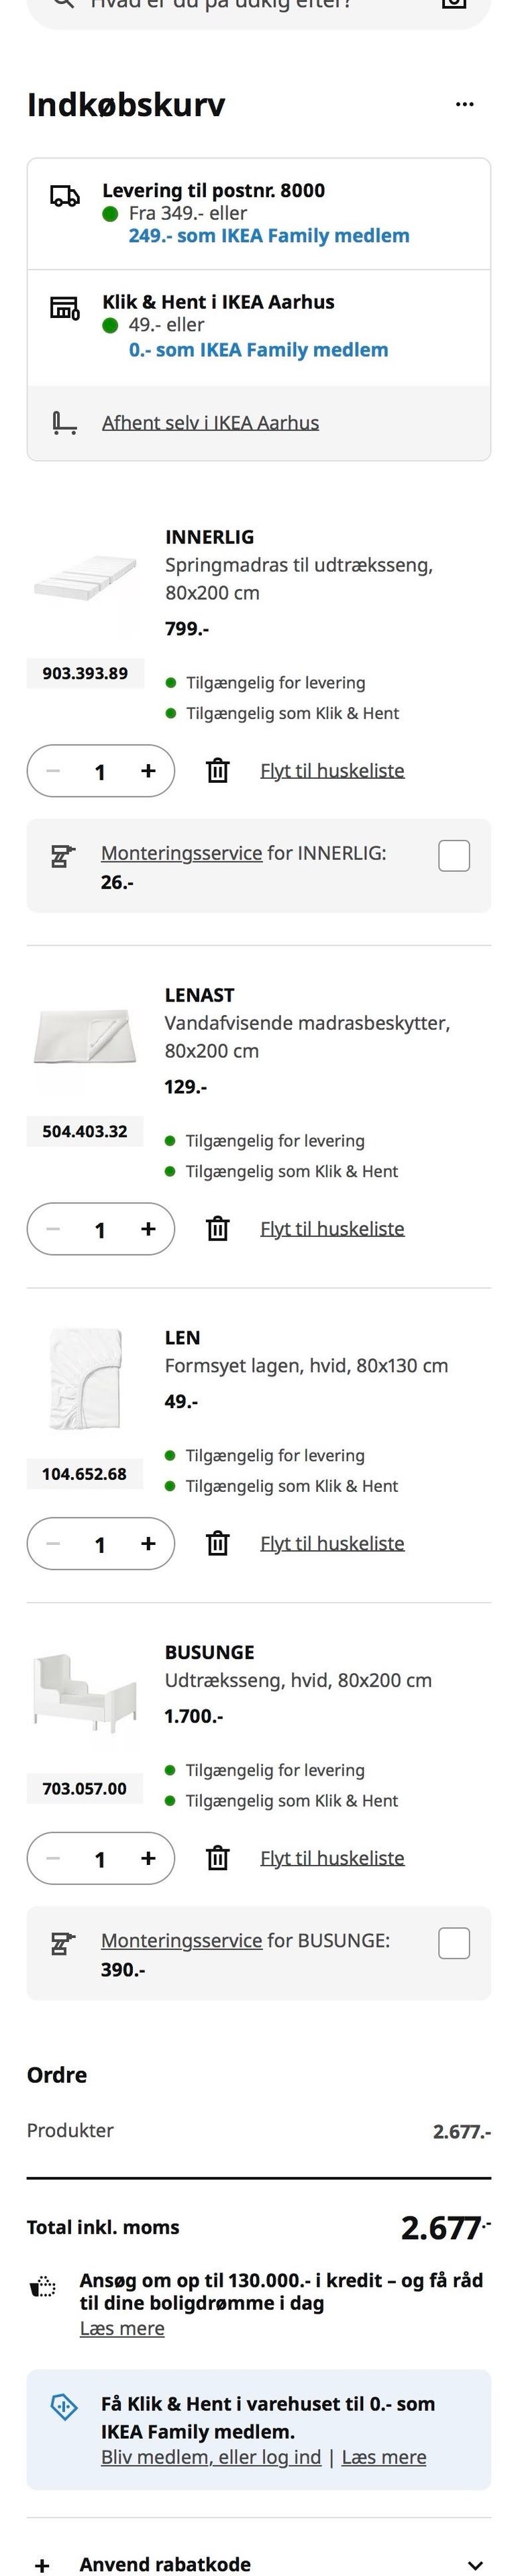This screenshot has width=518, height=2576.
Task: Remove BUSUNGE bed via trash icon
Action: point(217,1858)
